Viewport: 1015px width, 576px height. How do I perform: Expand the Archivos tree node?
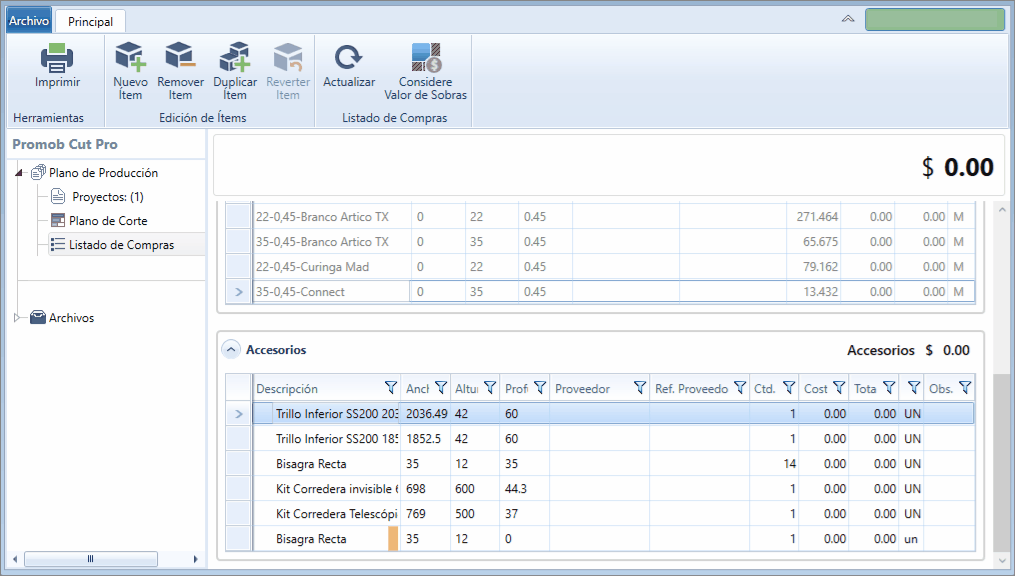click(17, 318)
